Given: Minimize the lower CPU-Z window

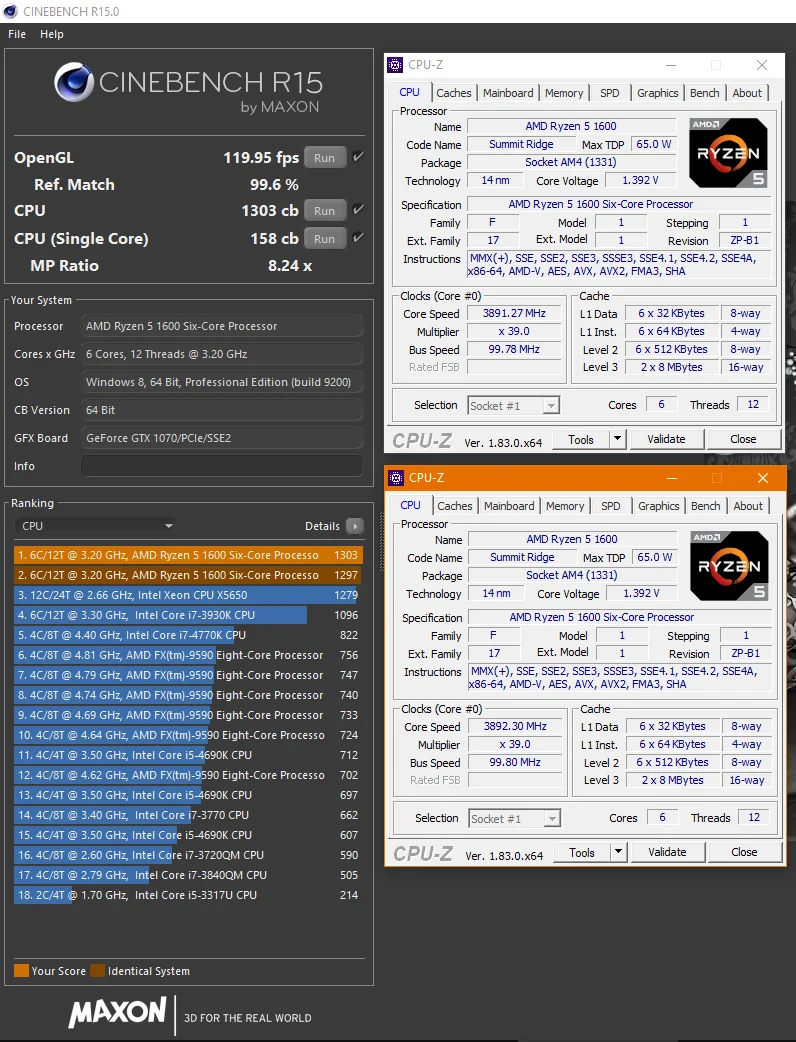Looking at the screenshot, I should click(672, 478).
